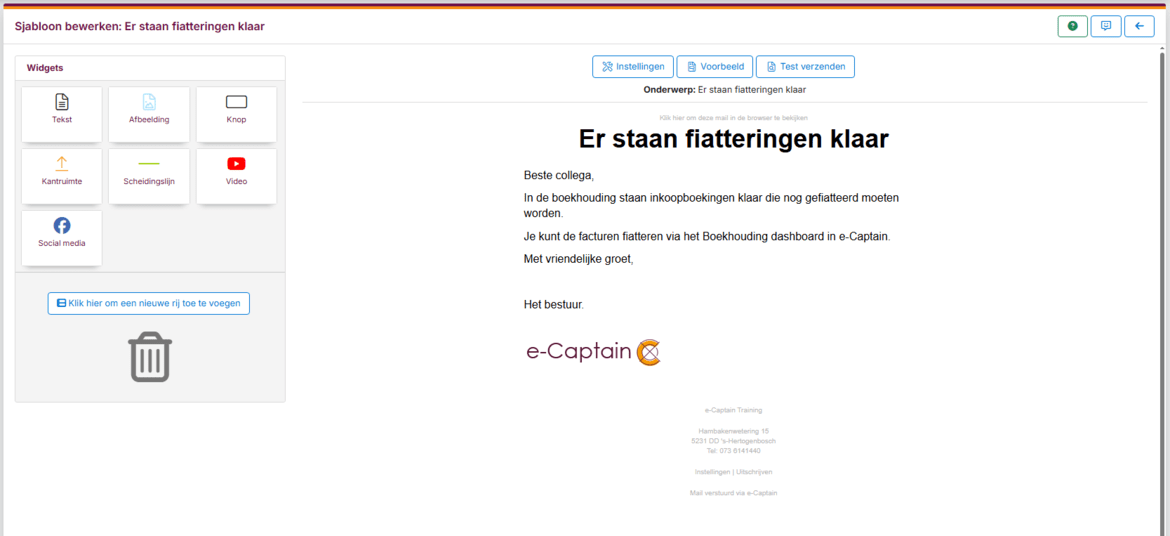
Task: Click the feedback screen icon top right
Action: [x=1105, y=26]
